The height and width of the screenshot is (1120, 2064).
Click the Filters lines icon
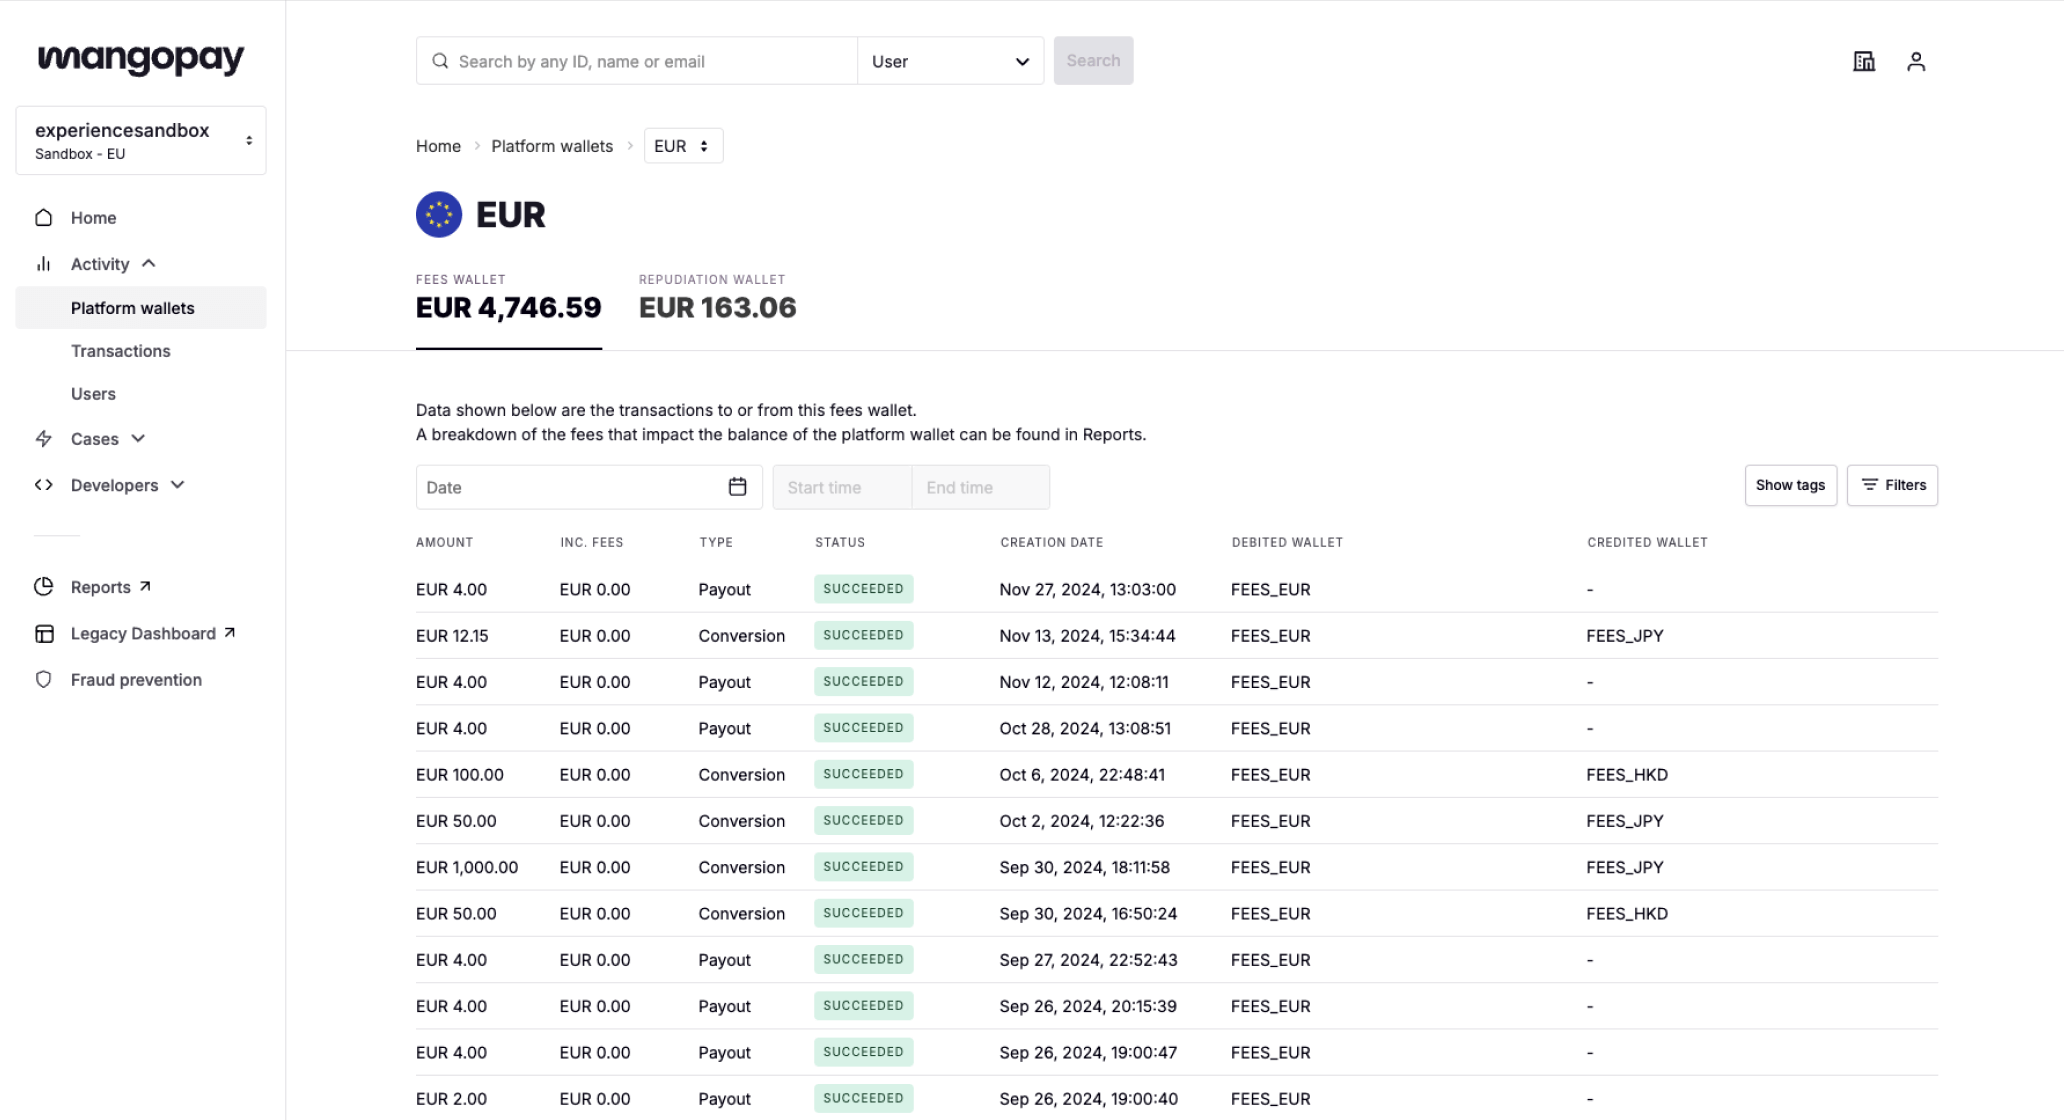coord(1869,485)
